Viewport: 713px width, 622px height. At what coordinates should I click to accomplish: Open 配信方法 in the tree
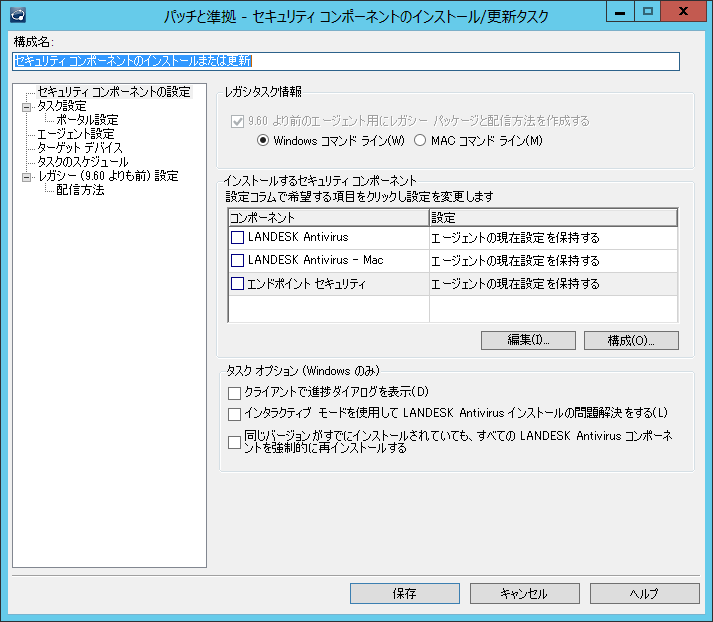click(80, 190)
